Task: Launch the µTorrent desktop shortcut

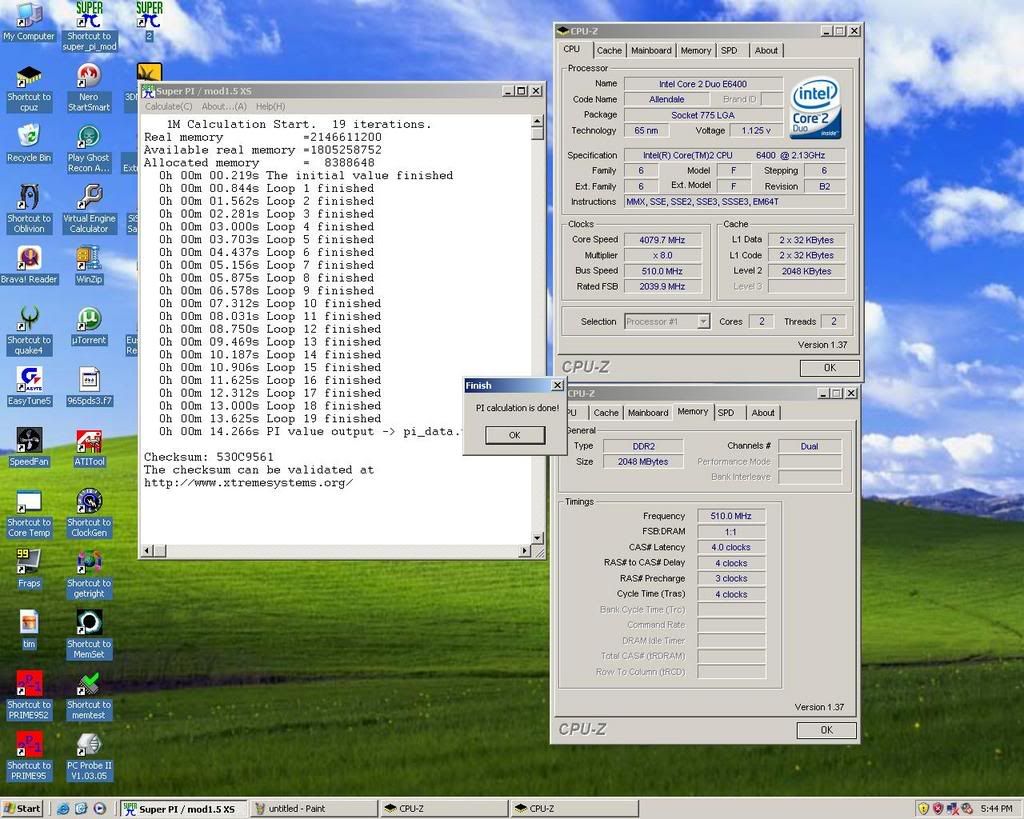Action: (89, 320)
